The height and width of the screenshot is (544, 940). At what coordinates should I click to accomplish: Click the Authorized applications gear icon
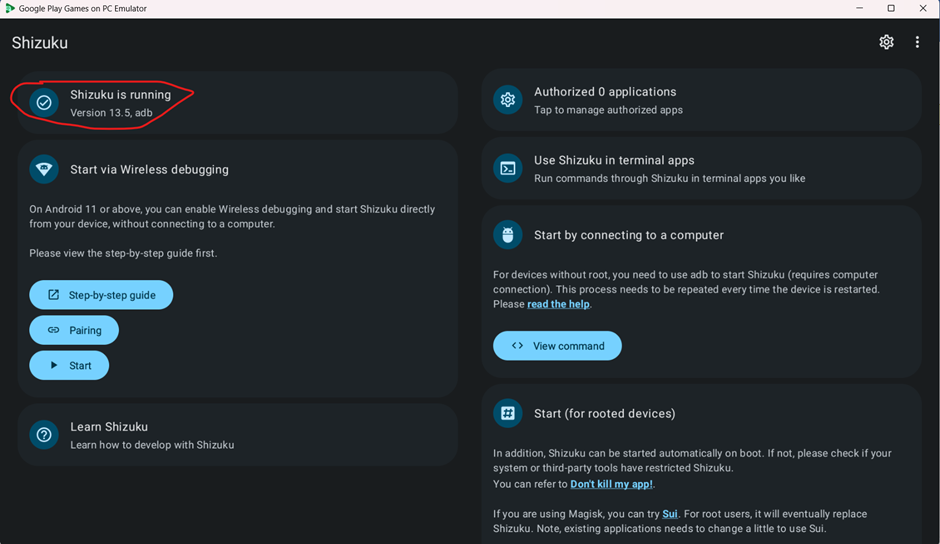click(508, 100)
